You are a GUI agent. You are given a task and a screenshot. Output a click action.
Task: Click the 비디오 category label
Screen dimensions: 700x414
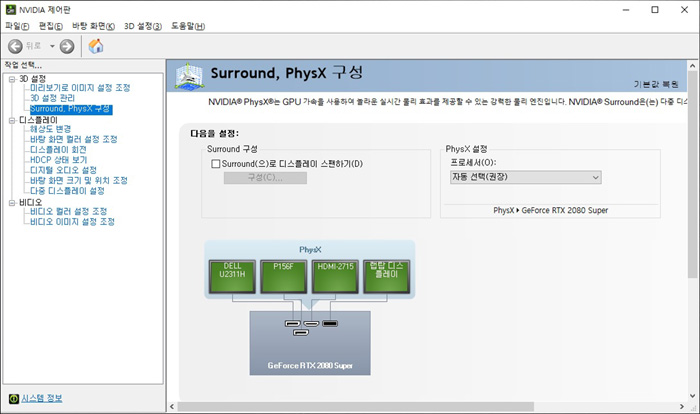pyautogui.click(x=30, y=203)
